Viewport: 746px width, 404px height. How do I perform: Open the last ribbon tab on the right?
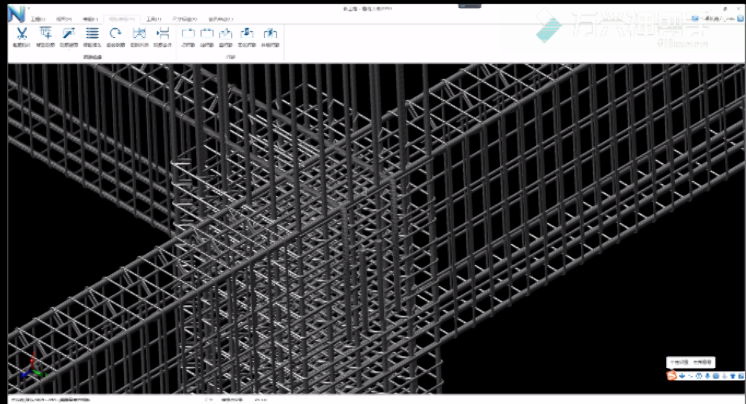(x=221, y=19)
